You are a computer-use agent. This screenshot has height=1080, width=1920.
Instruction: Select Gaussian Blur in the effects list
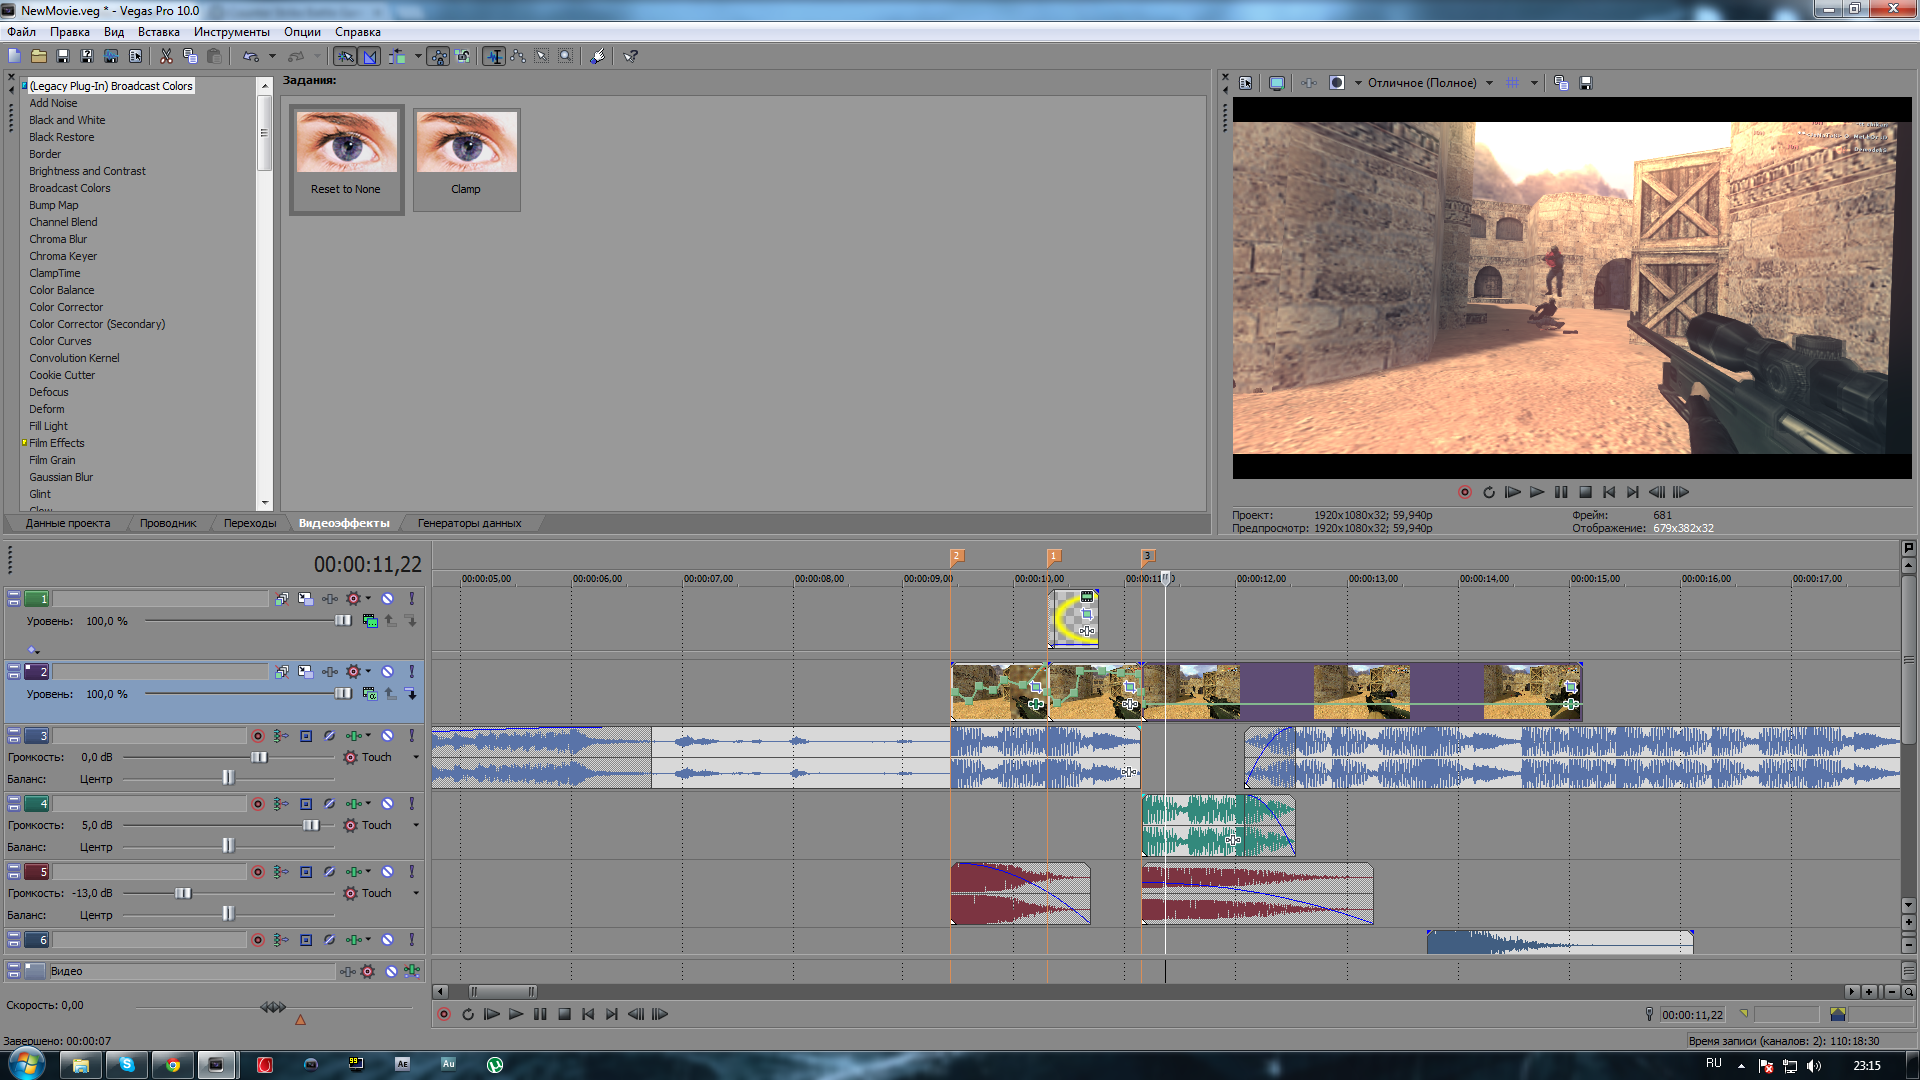[61, 477]
